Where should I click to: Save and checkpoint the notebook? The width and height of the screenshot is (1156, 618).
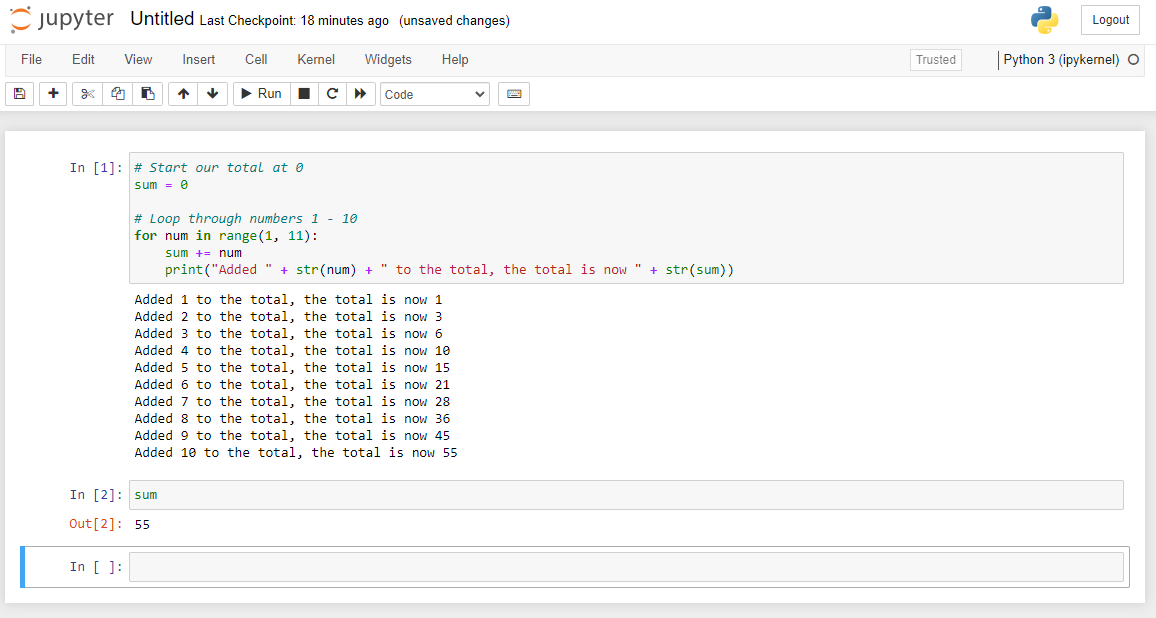click(20, 94)
